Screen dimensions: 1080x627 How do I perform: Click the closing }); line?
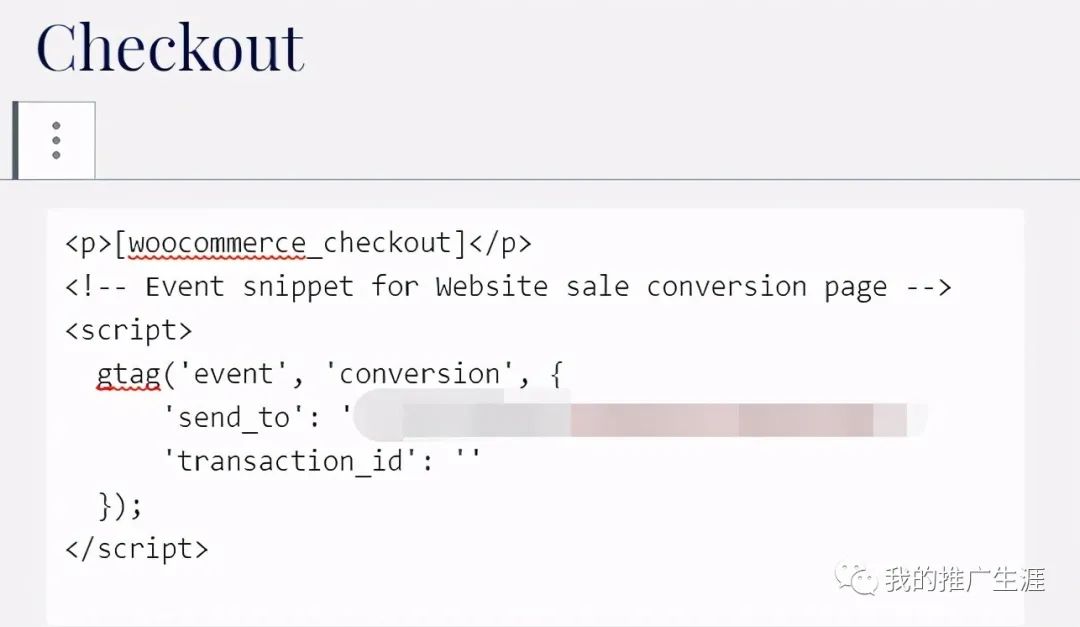point(120,505)
